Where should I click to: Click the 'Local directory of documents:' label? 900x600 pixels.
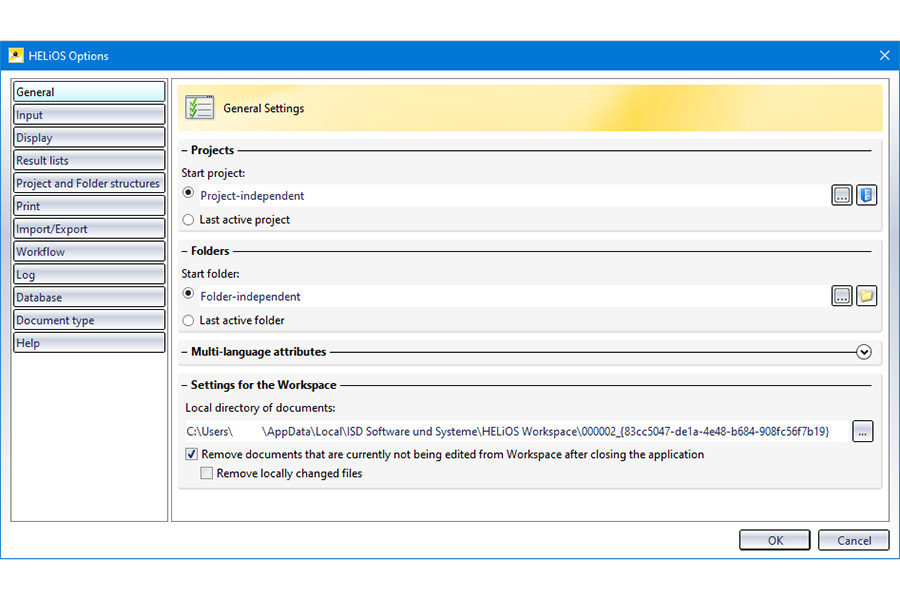pyautogui.click(x=260, y=408)
